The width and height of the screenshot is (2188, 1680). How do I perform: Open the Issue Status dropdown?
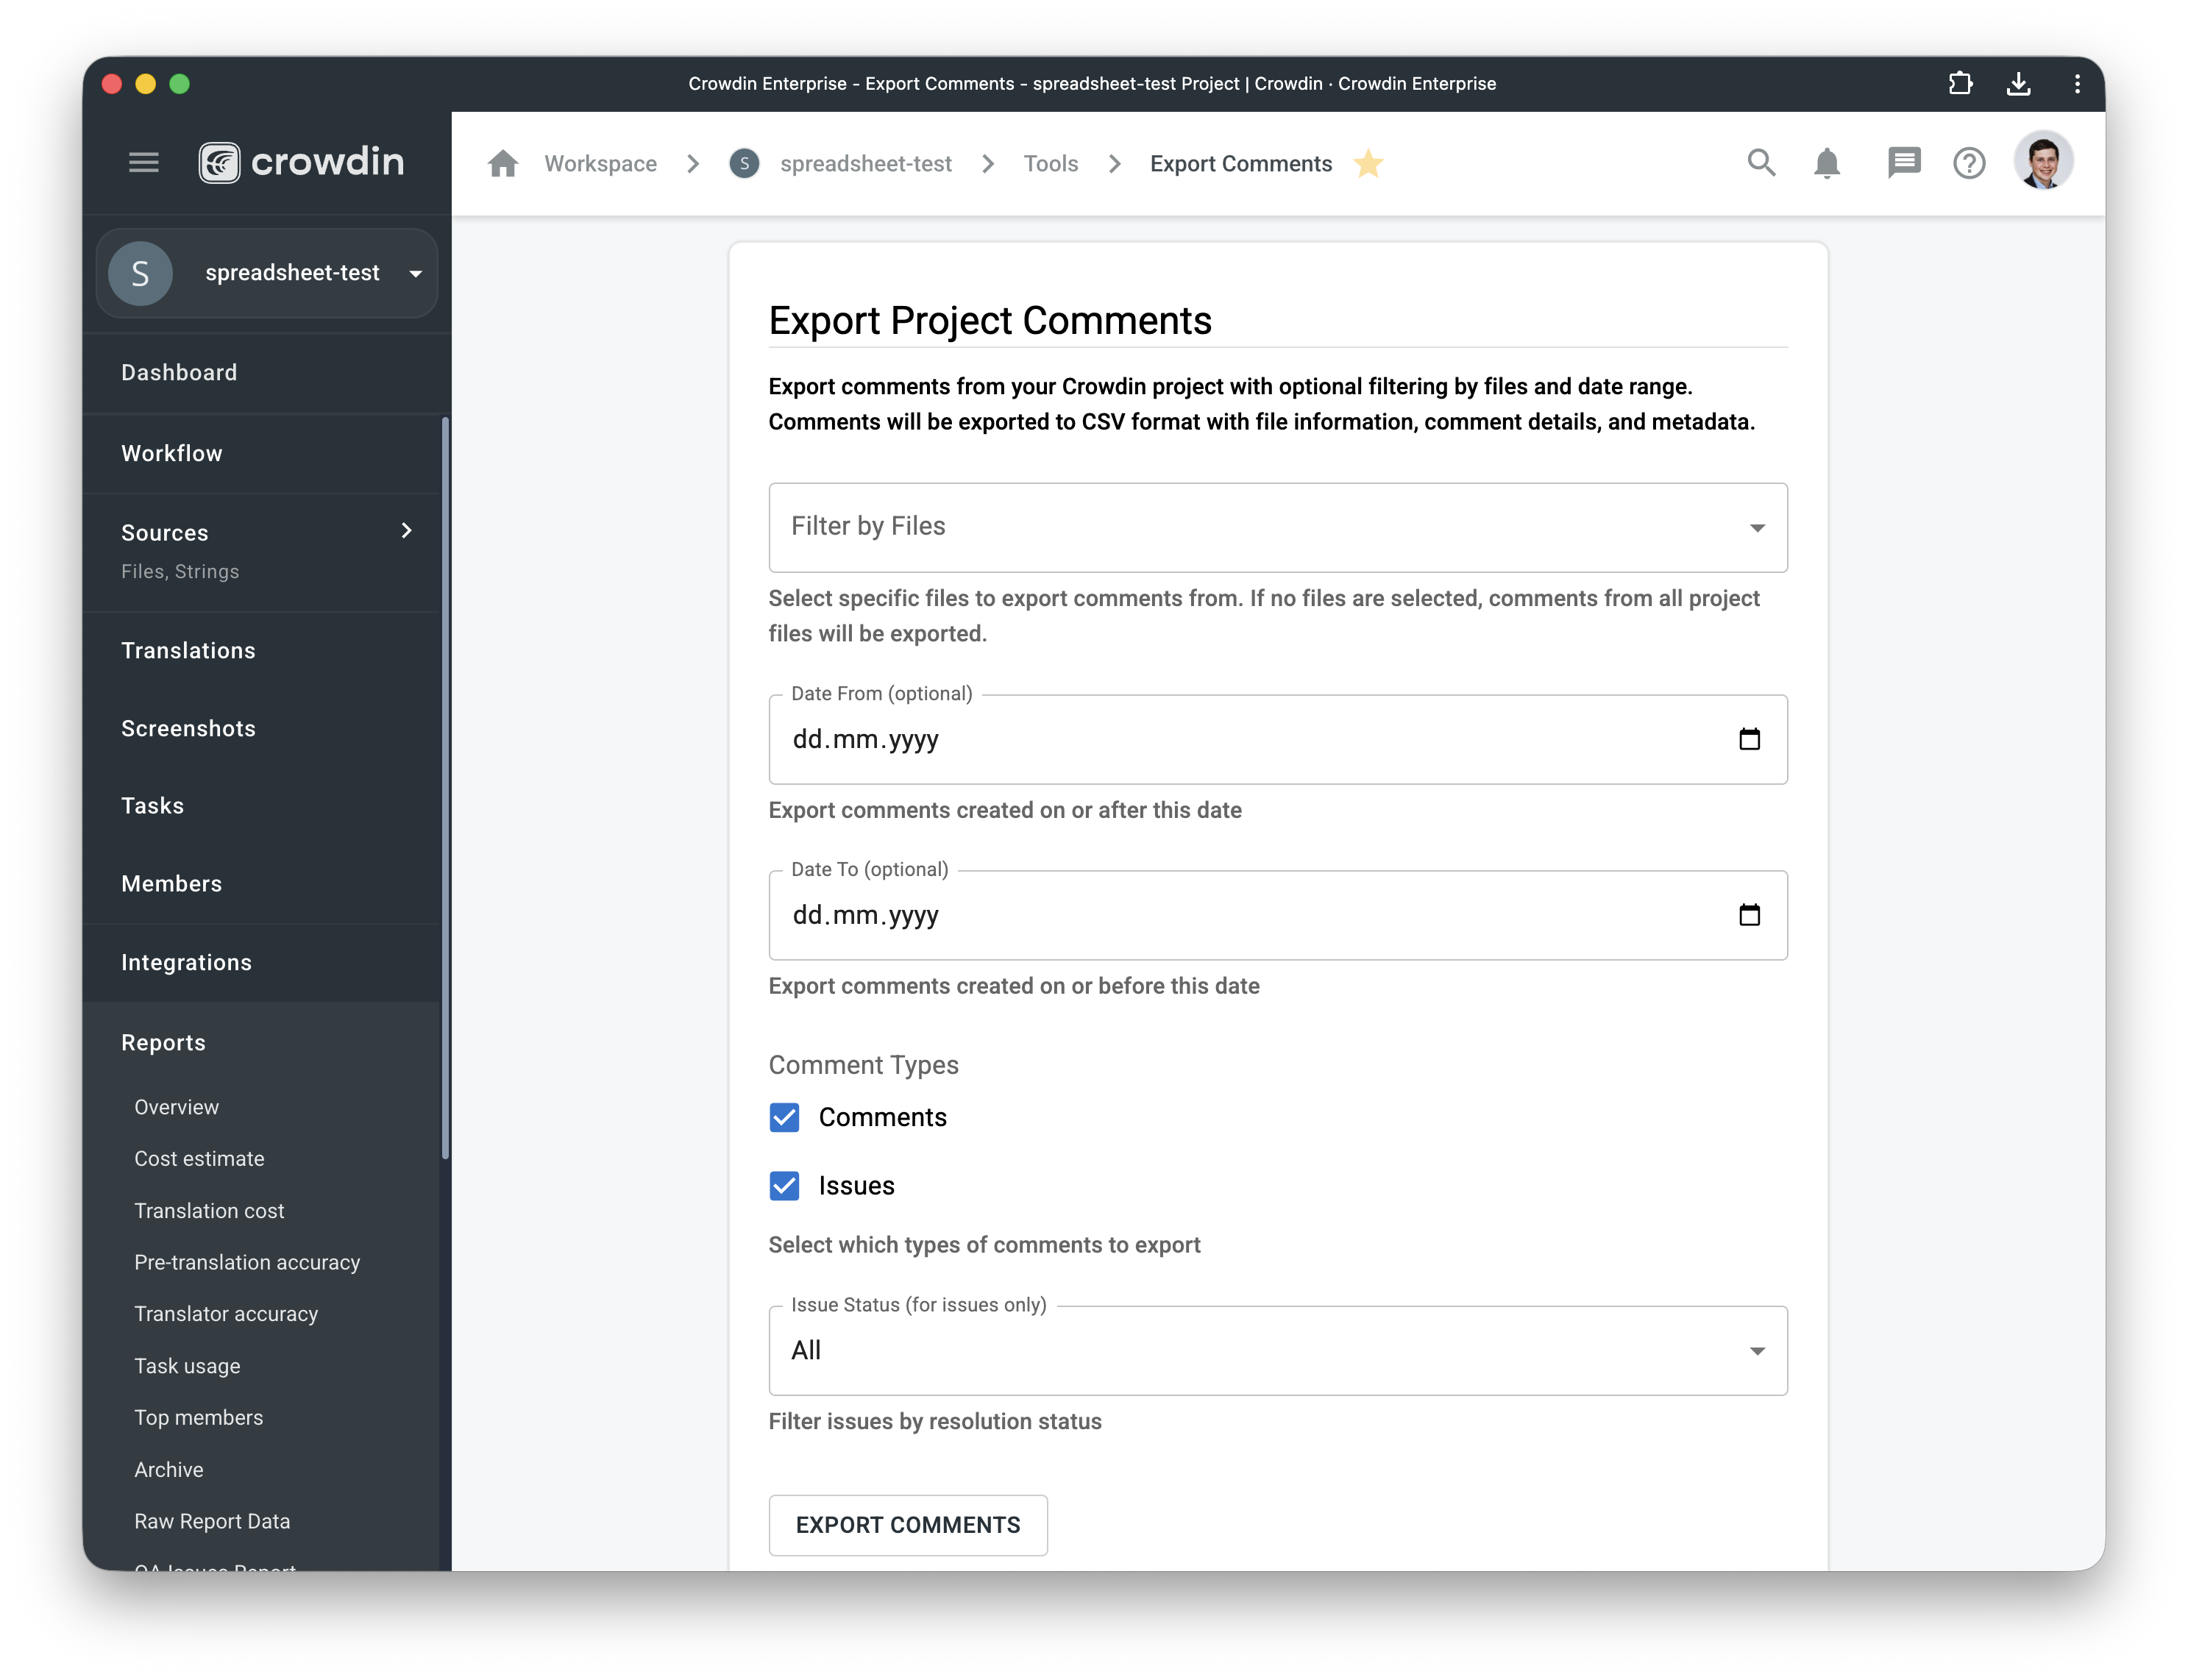point(1277,1351)
